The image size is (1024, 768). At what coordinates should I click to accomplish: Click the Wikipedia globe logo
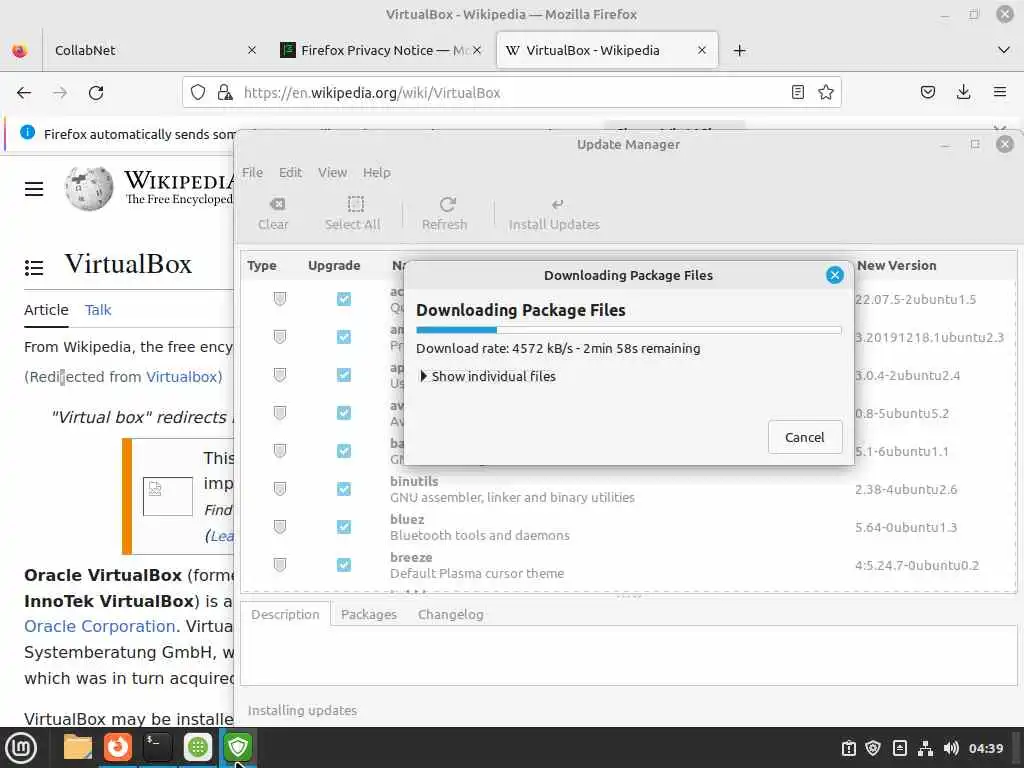tap(89, 188)
